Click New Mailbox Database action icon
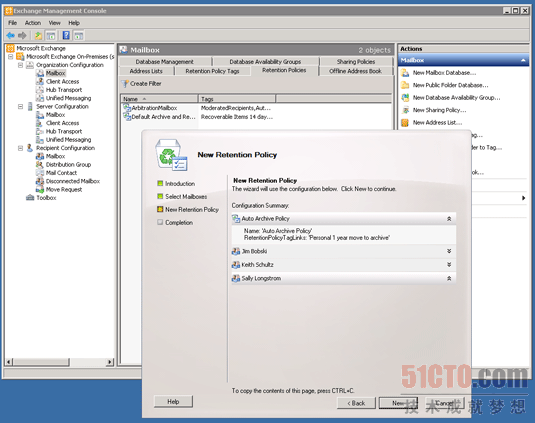The height and width of the screenshot is (423, 535). click(405, 73)
